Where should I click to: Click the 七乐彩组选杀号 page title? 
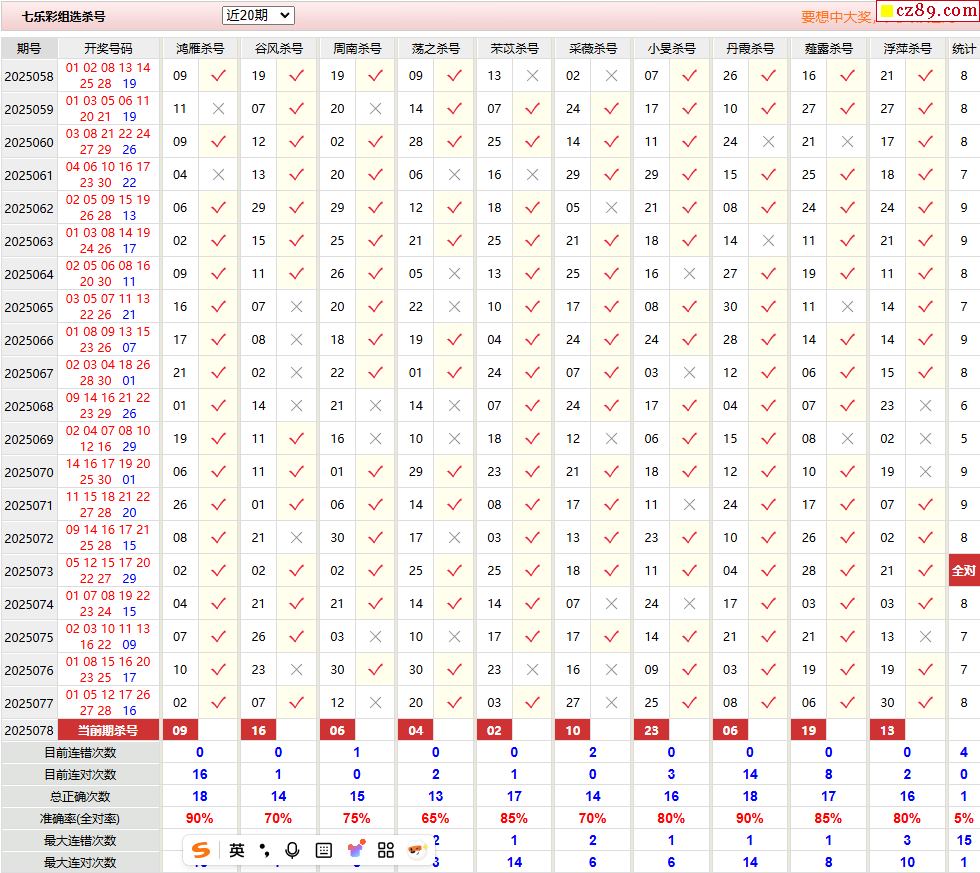point(63,17)
